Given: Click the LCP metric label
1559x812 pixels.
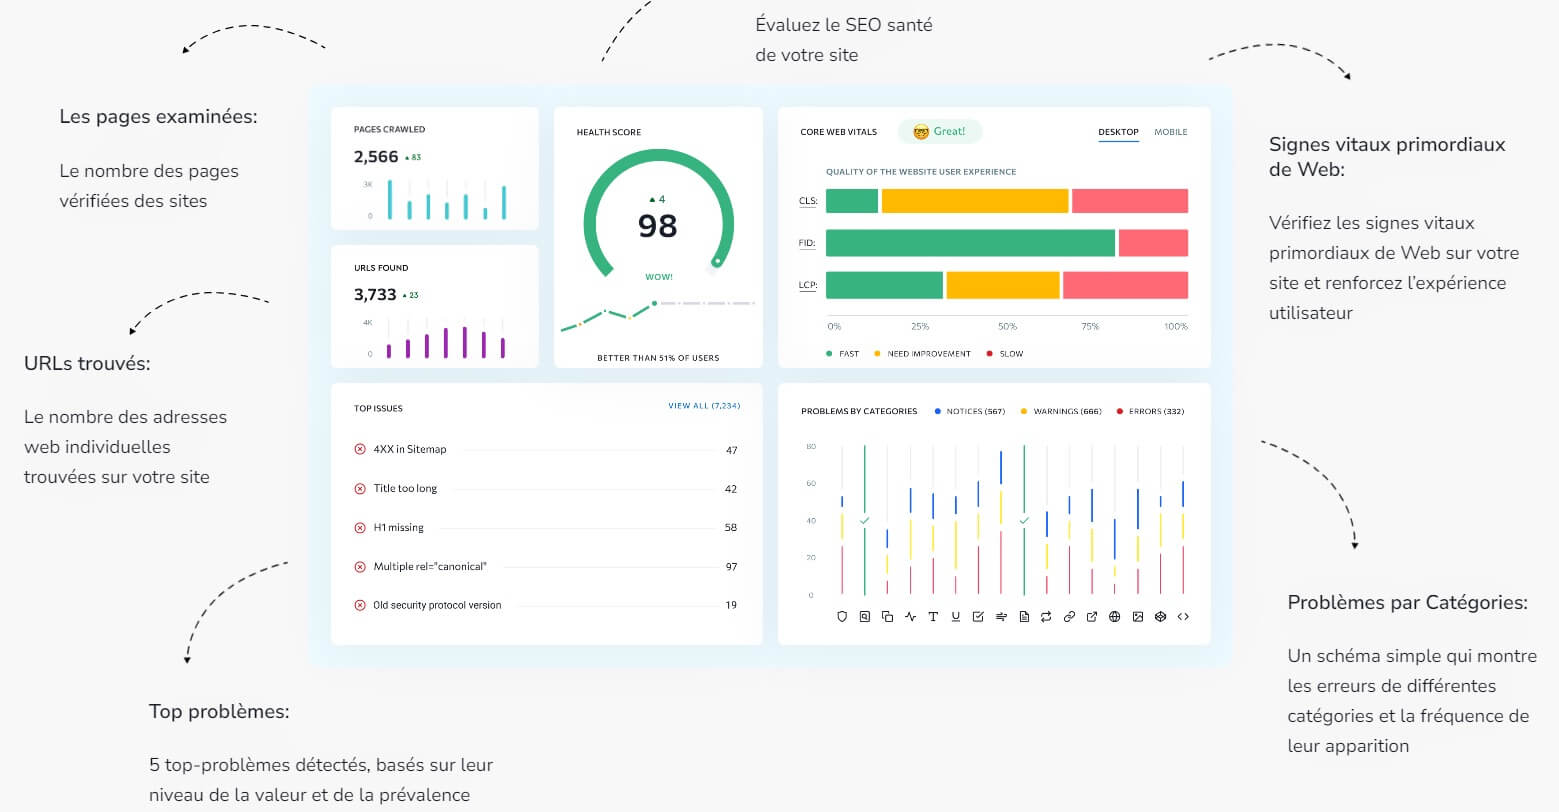Looking at the screenshot, I should (808, 285).
